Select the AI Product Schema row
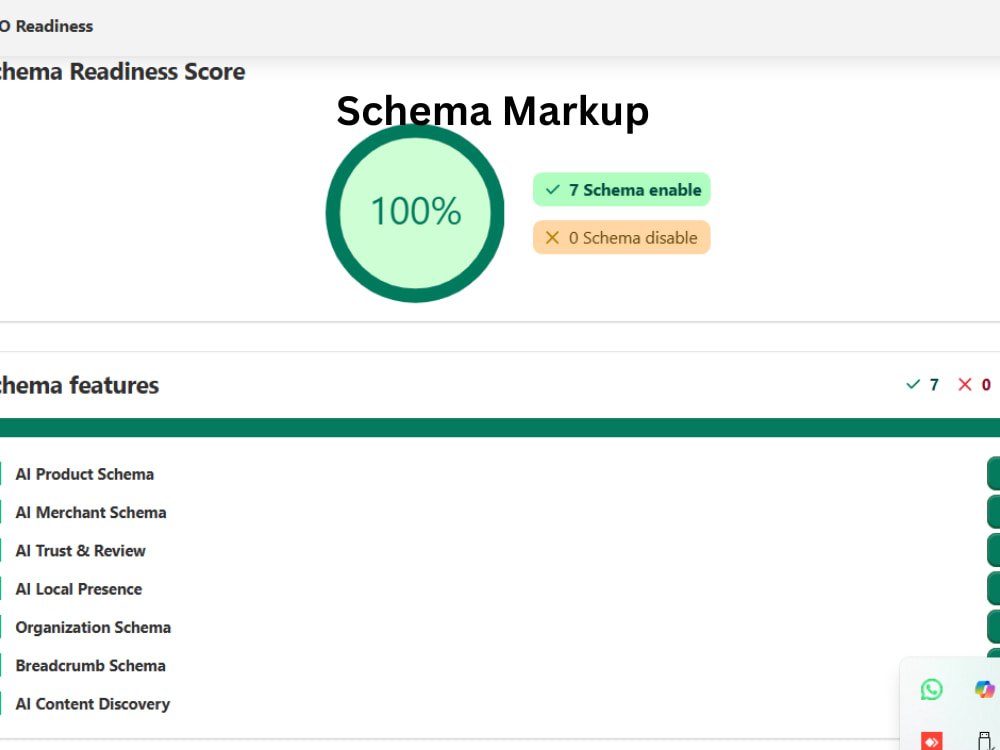Image resolution: width=1000 pixels, height=750 pixels. [500, 474]
